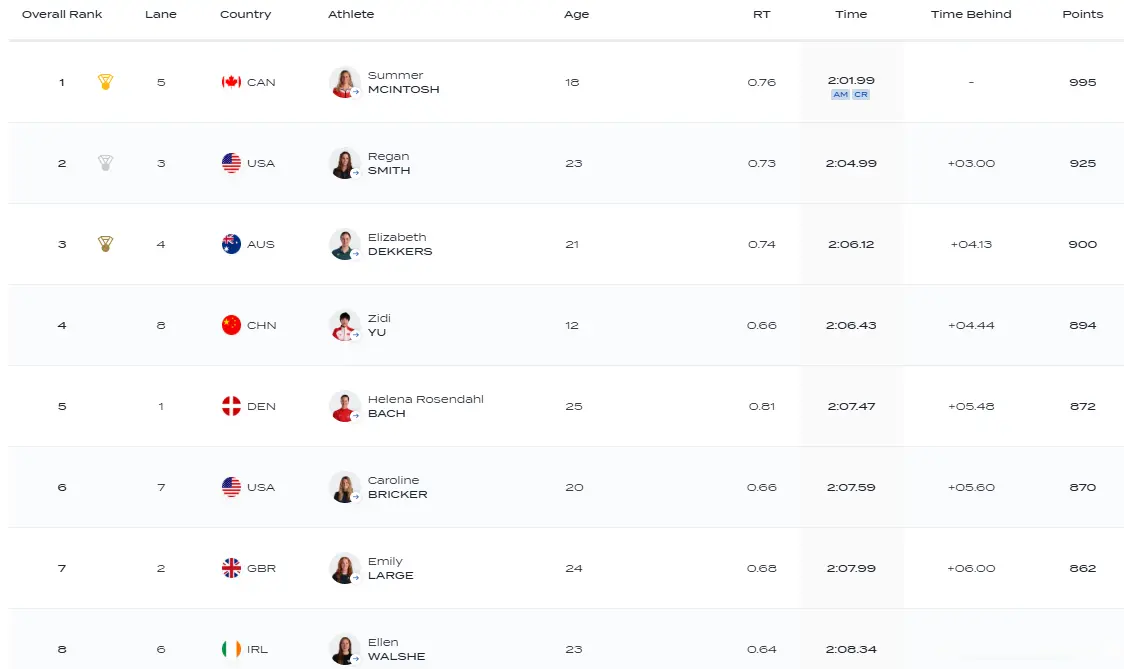Open Helena Rosendahl Bach's profile link
This screenshot has height=669, width=1124.
(x=425, y=406)
